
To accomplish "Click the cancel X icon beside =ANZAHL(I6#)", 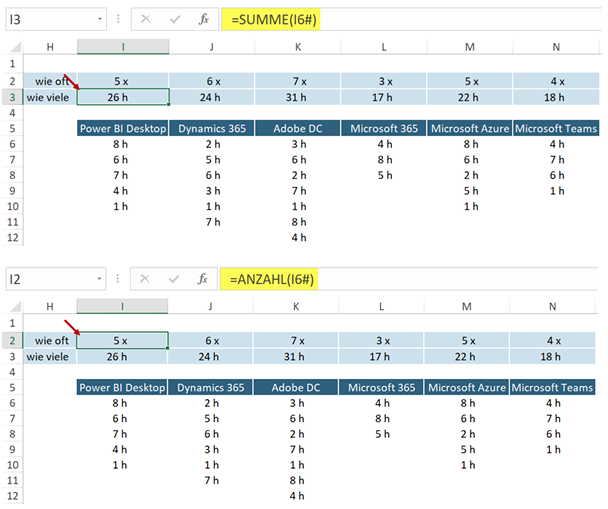I will coord(145,279).
